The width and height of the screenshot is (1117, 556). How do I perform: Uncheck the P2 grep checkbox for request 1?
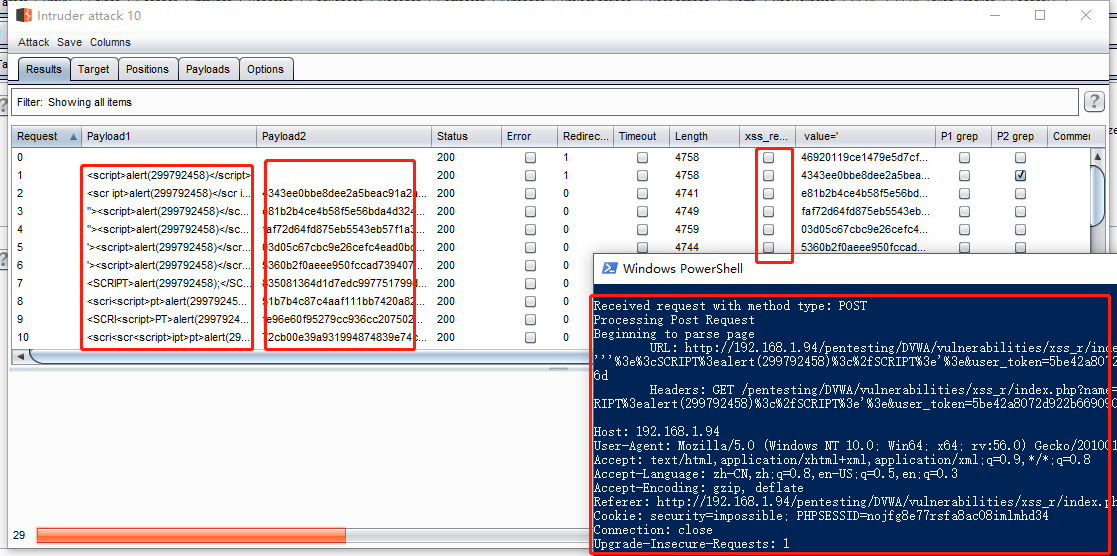point(1020,175)
